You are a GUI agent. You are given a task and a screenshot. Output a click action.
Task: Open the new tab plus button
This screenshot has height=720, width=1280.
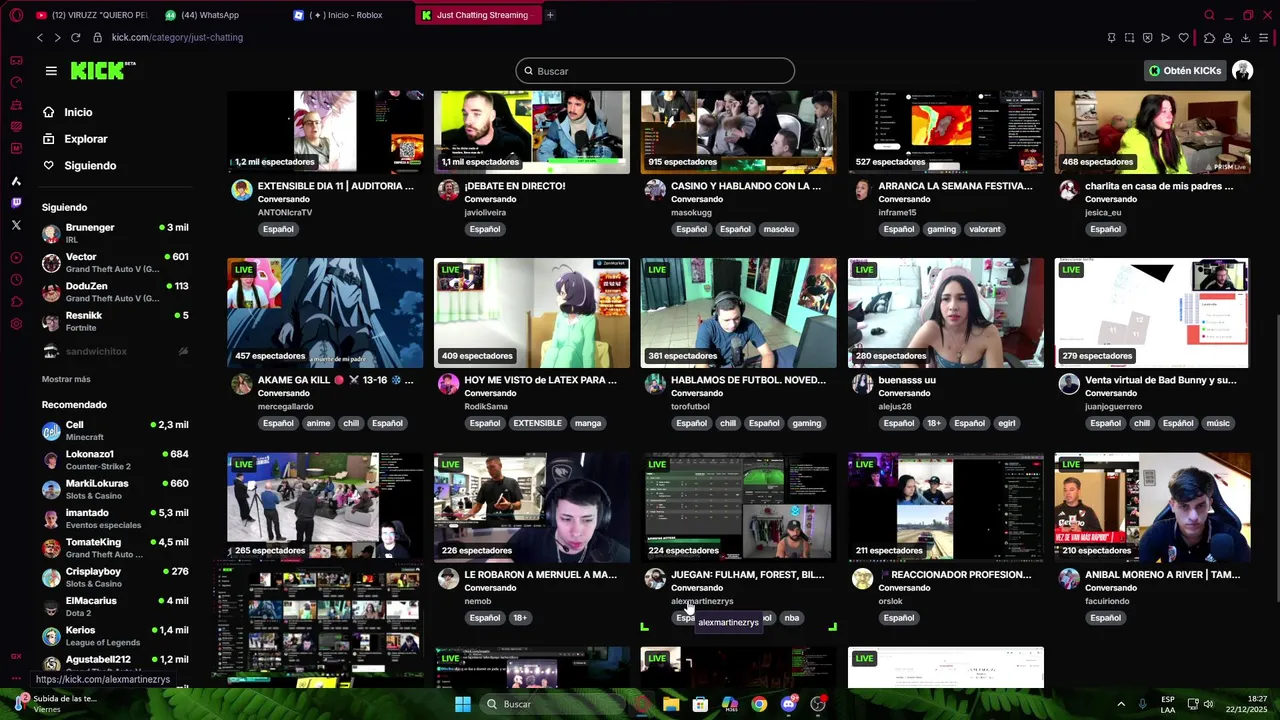click(550, 15)
